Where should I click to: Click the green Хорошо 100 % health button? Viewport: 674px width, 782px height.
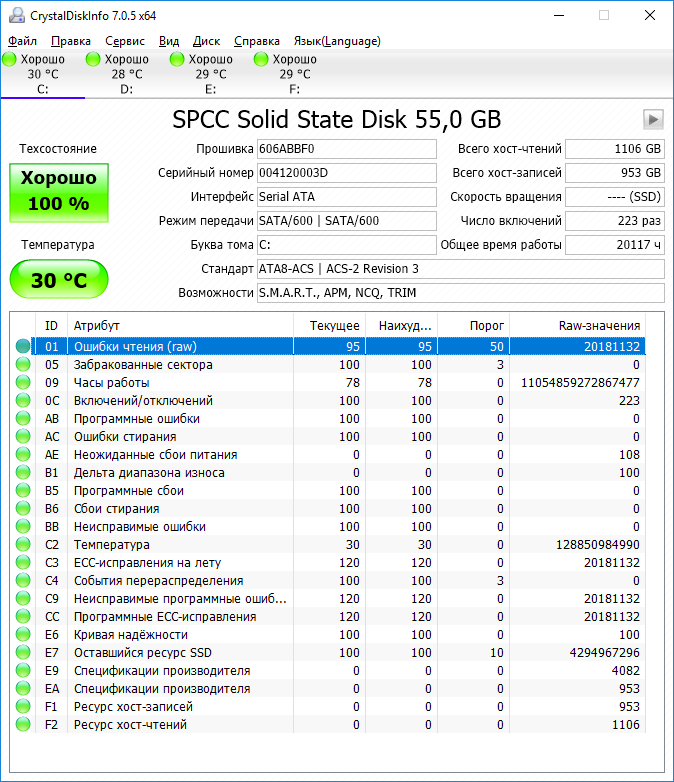[x=59, y=191]
